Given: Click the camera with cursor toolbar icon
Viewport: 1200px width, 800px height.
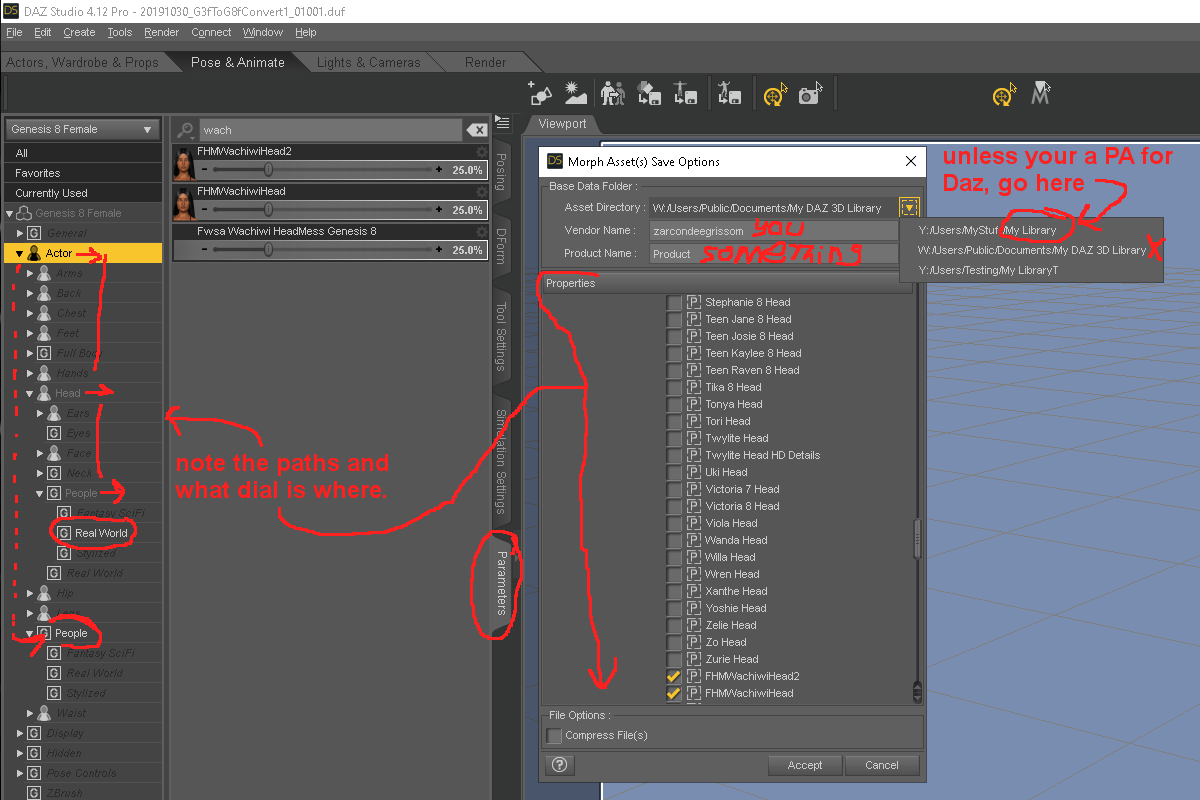Looking at the screenshot, I should point(809,95).
